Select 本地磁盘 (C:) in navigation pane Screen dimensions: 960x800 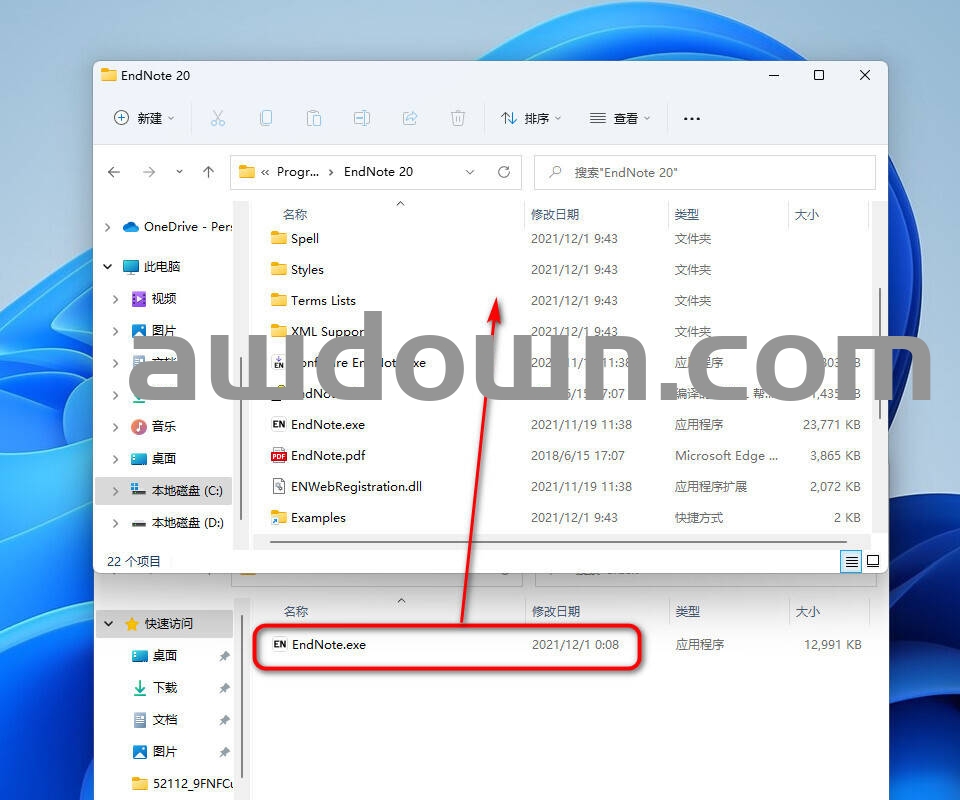click(186, 491)
